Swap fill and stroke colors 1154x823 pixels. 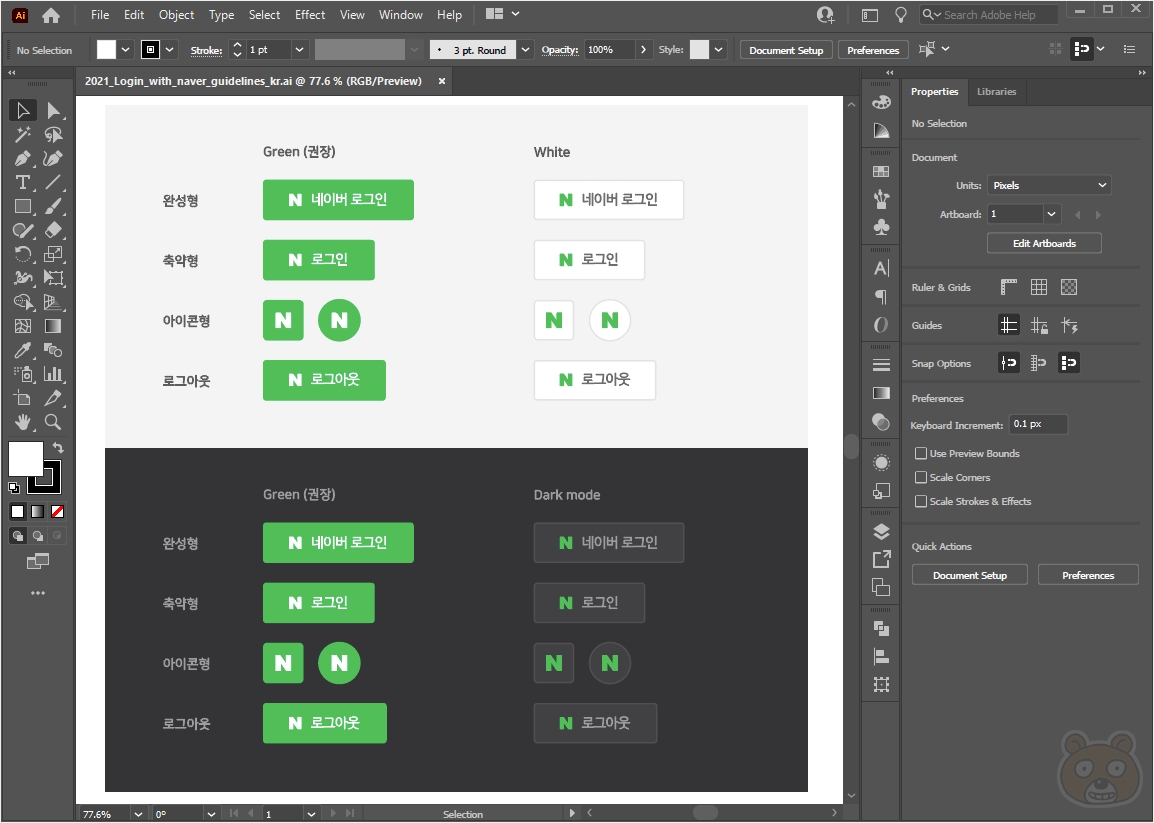[x=58, y=448]
